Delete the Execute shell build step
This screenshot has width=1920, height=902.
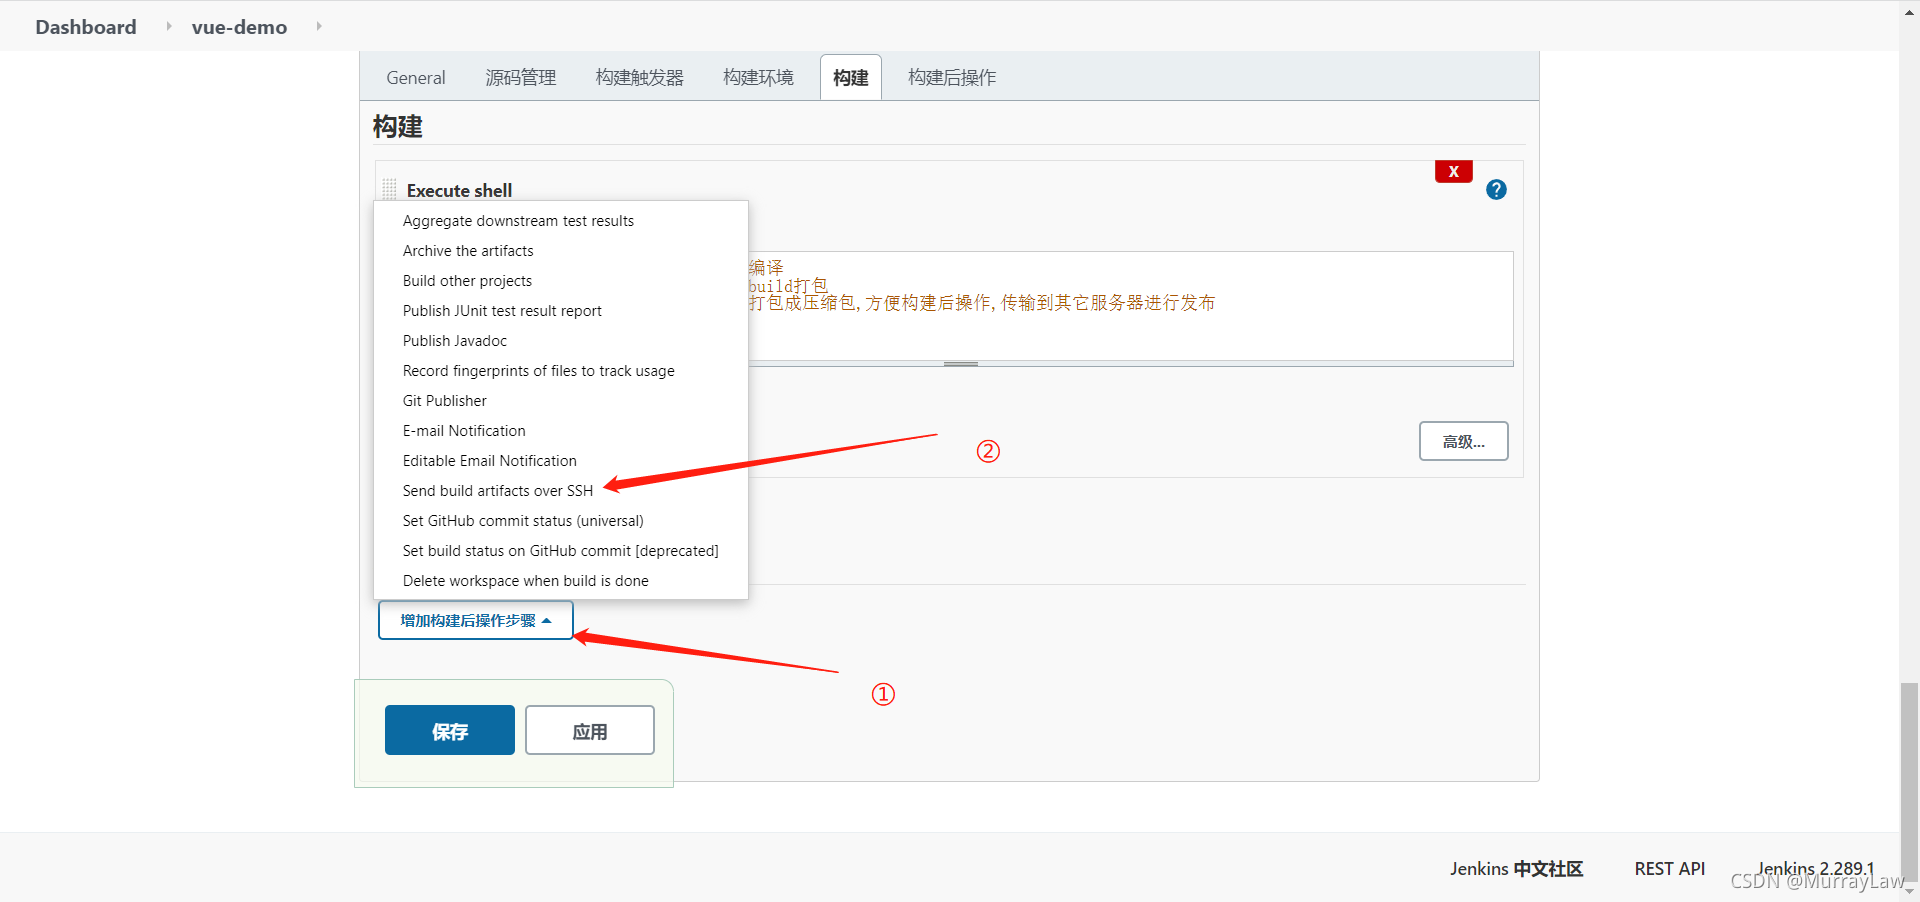point(1454,171)
